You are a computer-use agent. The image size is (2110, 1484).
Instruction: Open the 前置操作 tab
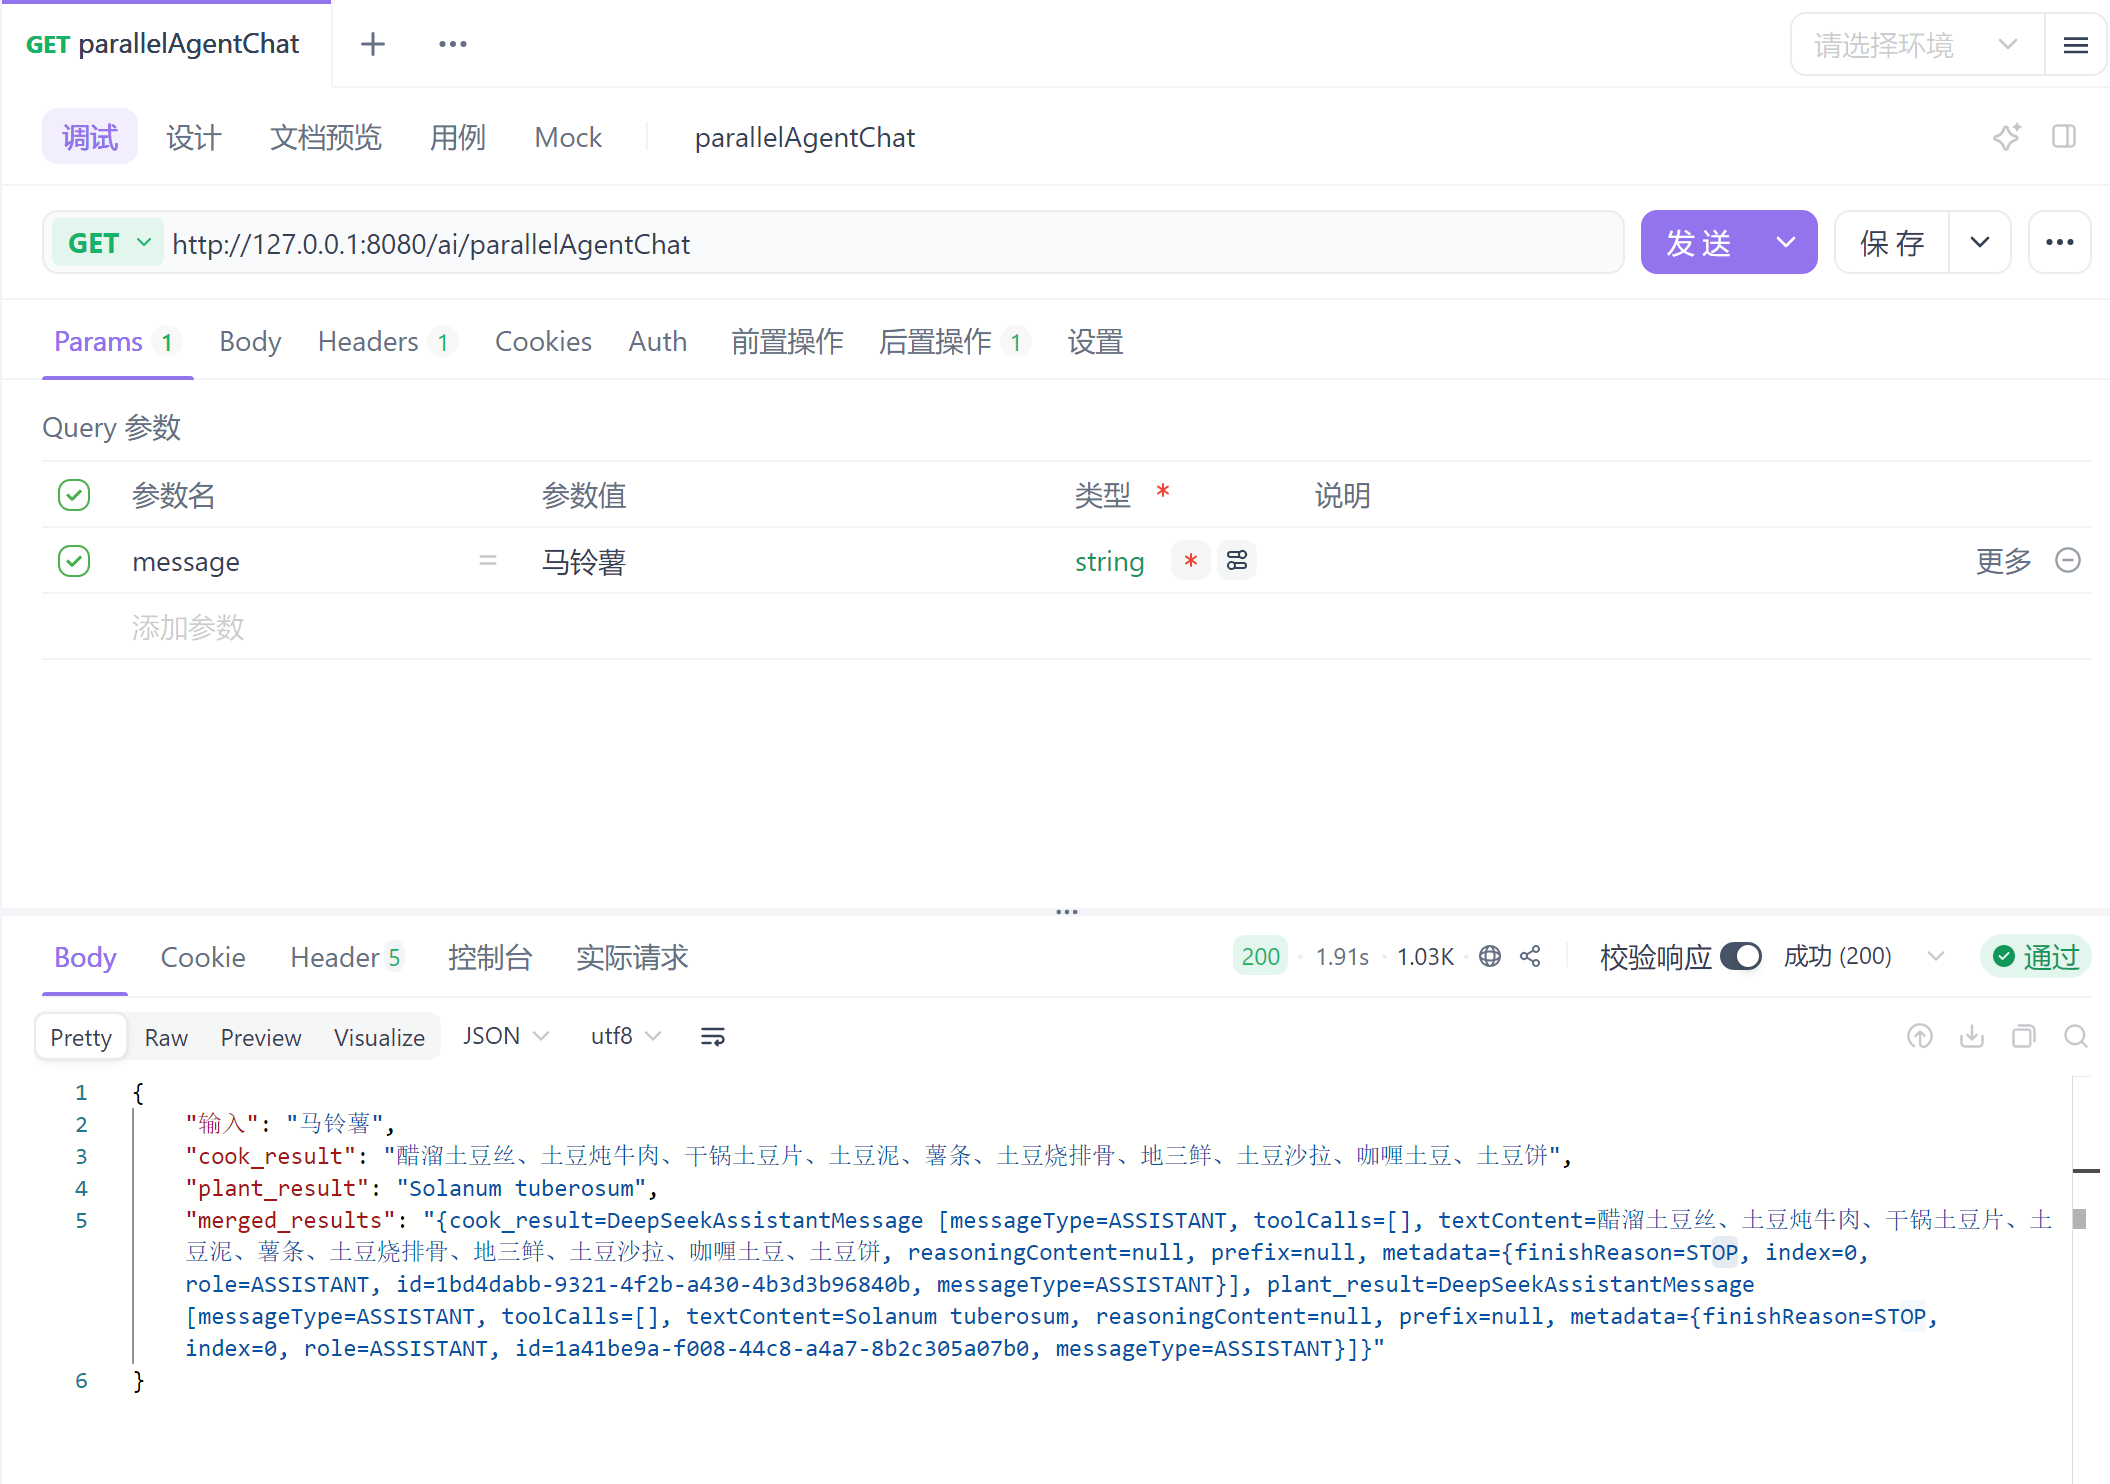coord(787,342)
